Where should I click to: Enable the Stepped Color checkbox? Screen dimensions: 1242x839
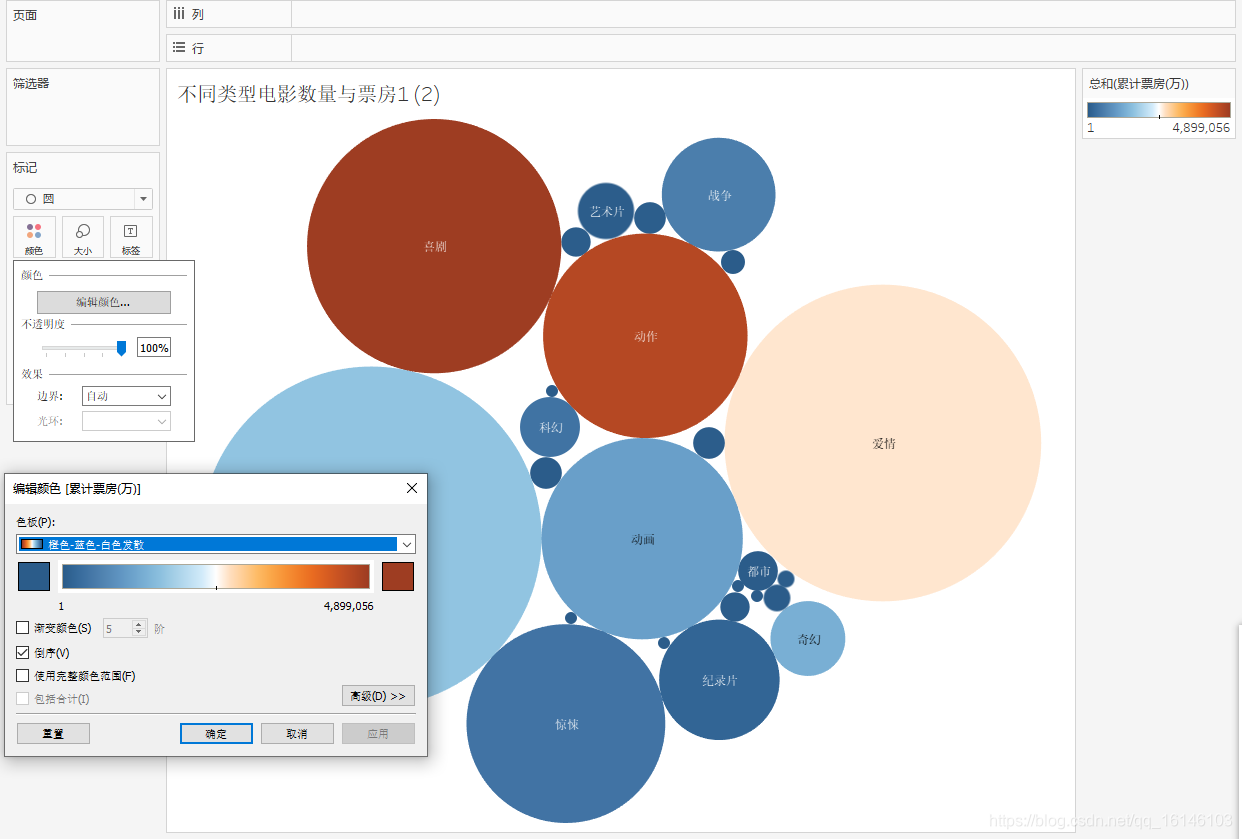pos(23,628)
